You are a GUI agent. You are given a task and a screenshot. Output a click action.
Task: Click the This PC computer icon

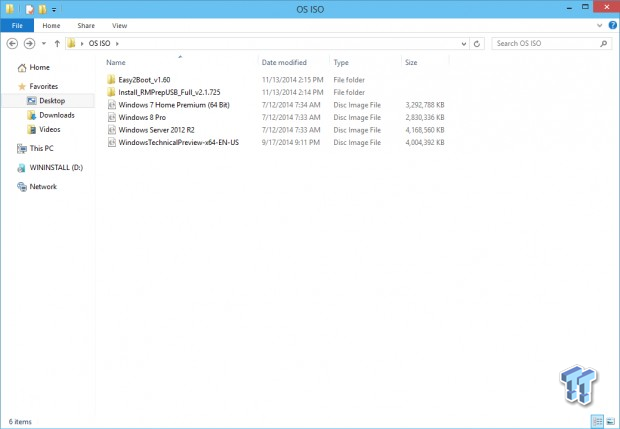tap(22, 149)
